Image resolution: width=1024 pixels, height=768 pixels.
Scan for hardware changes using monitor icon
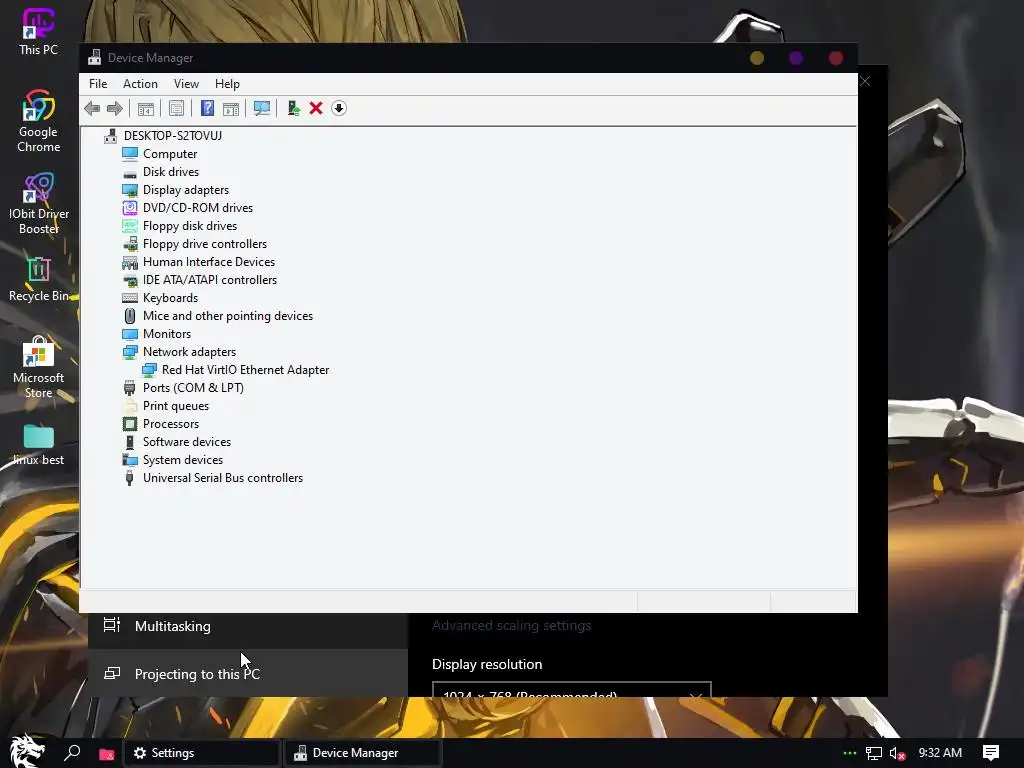[x=262, y=108]
